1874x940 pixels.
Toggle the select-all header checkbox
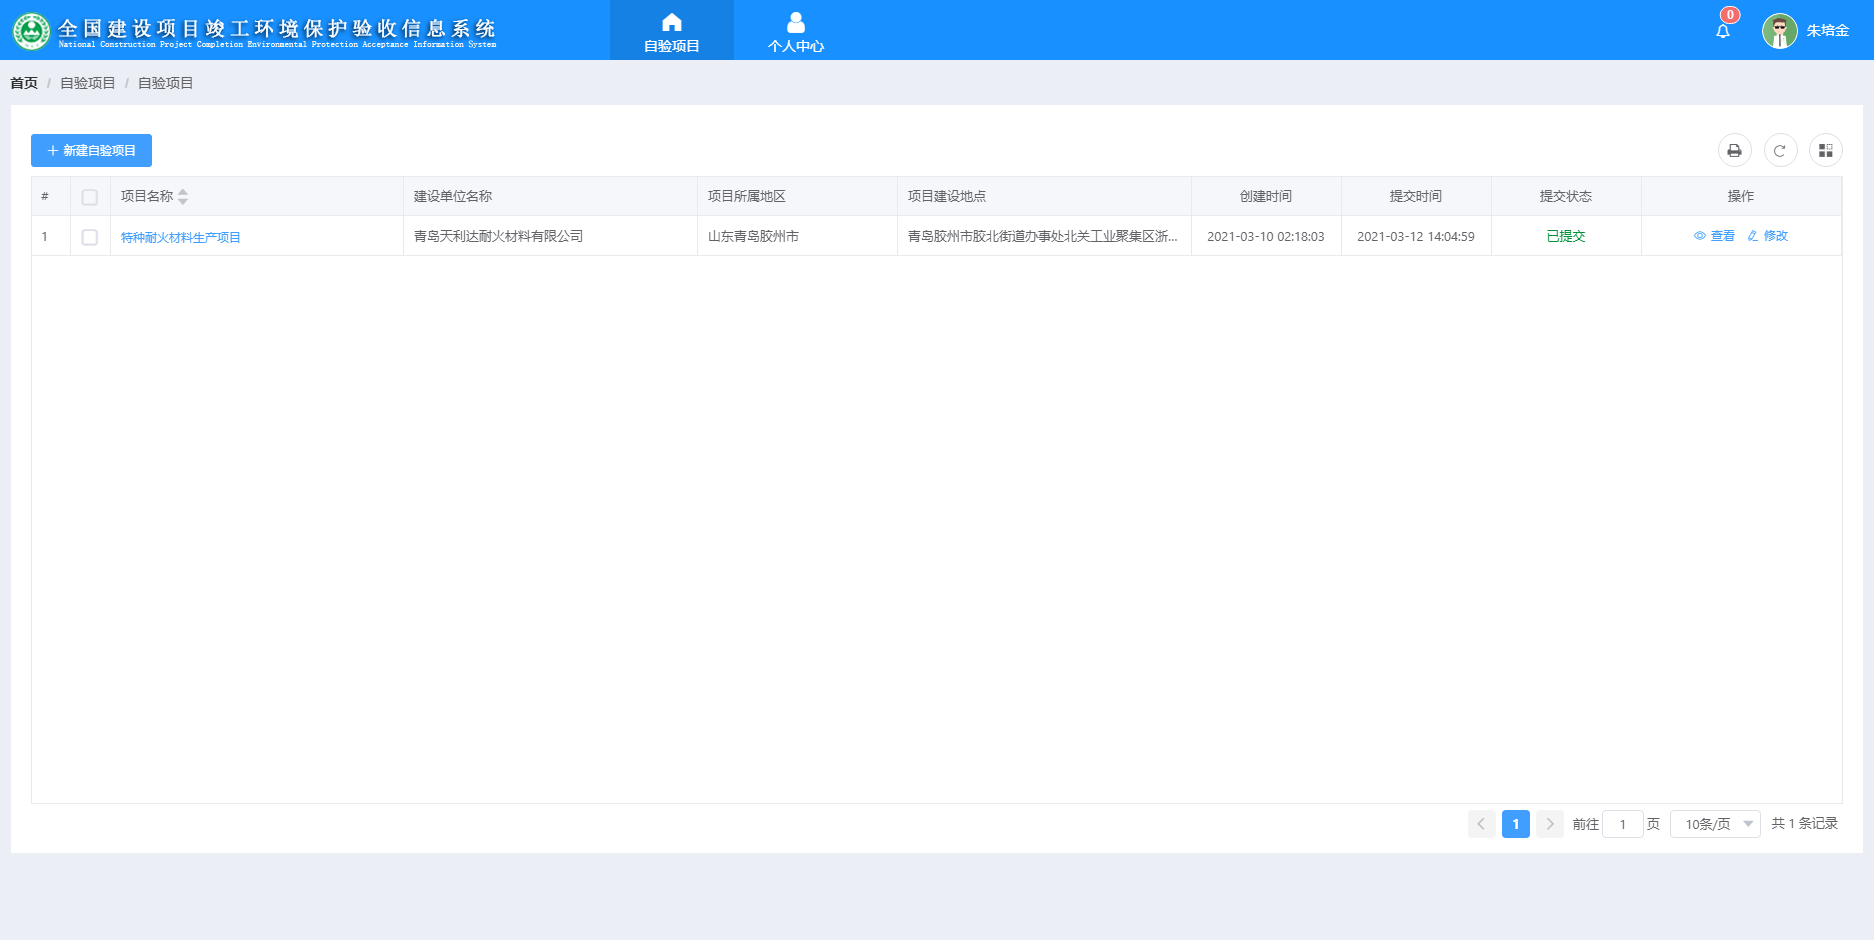[90, 197]
